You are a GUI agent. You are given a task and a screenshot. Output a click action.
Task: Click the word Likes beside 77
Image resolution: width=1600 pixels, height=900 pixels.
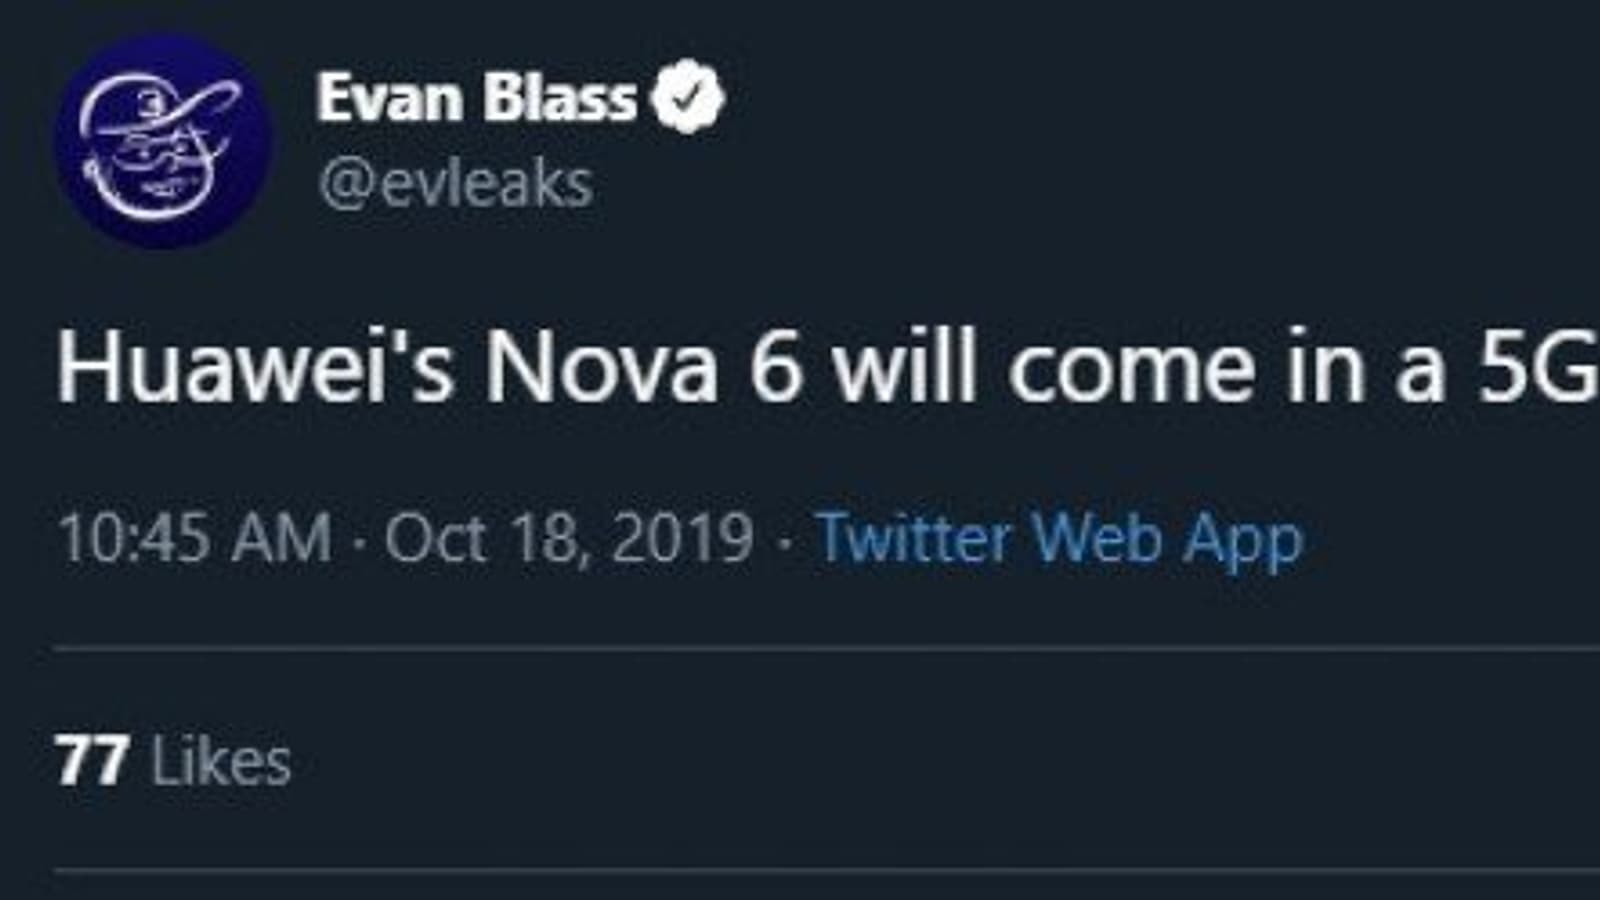(x=221, y=762)
